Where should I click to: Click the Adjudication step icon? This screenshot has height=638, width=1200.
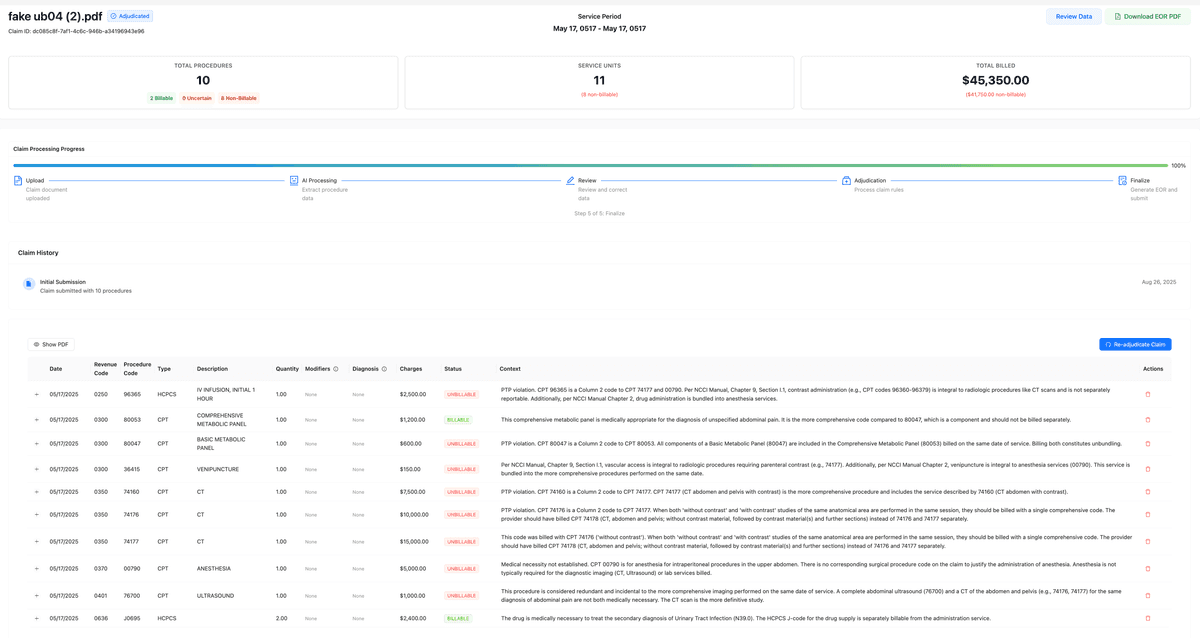(846, 181)
